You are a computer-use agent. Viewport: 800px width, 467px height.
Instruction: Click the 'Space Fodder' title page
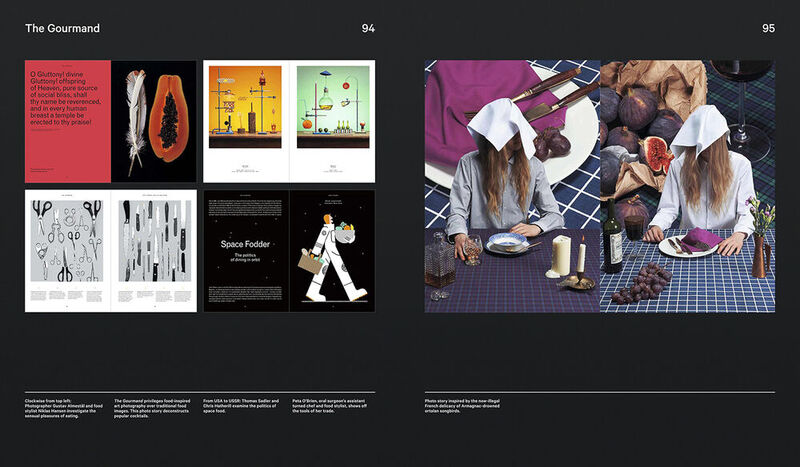coord(246,250)
